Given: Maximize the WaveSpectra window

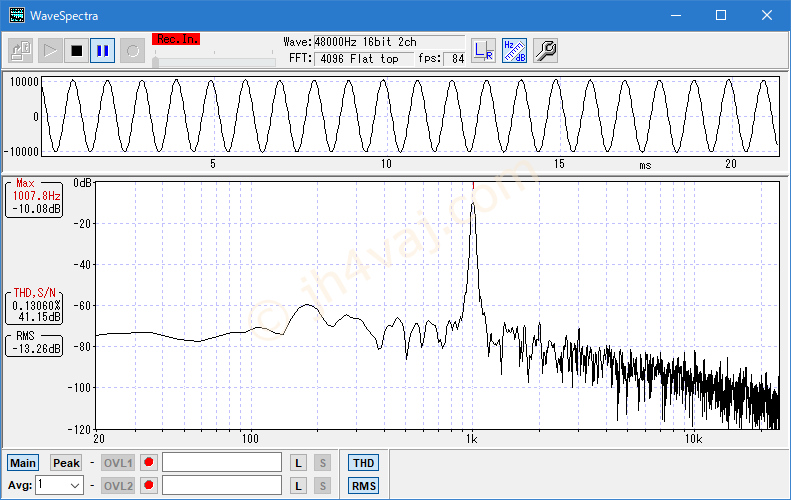Looking at the screenshot, I should (x=721, y=15).
